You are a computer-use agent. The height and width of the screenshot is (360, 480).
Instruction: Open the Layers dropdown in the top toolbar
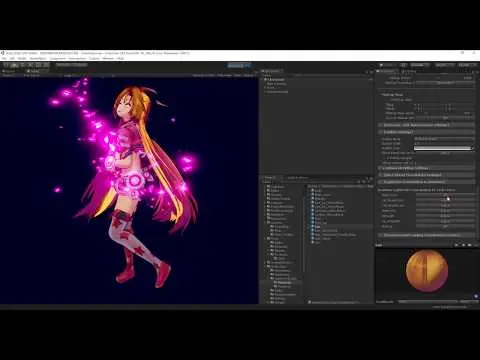(443, 65)
